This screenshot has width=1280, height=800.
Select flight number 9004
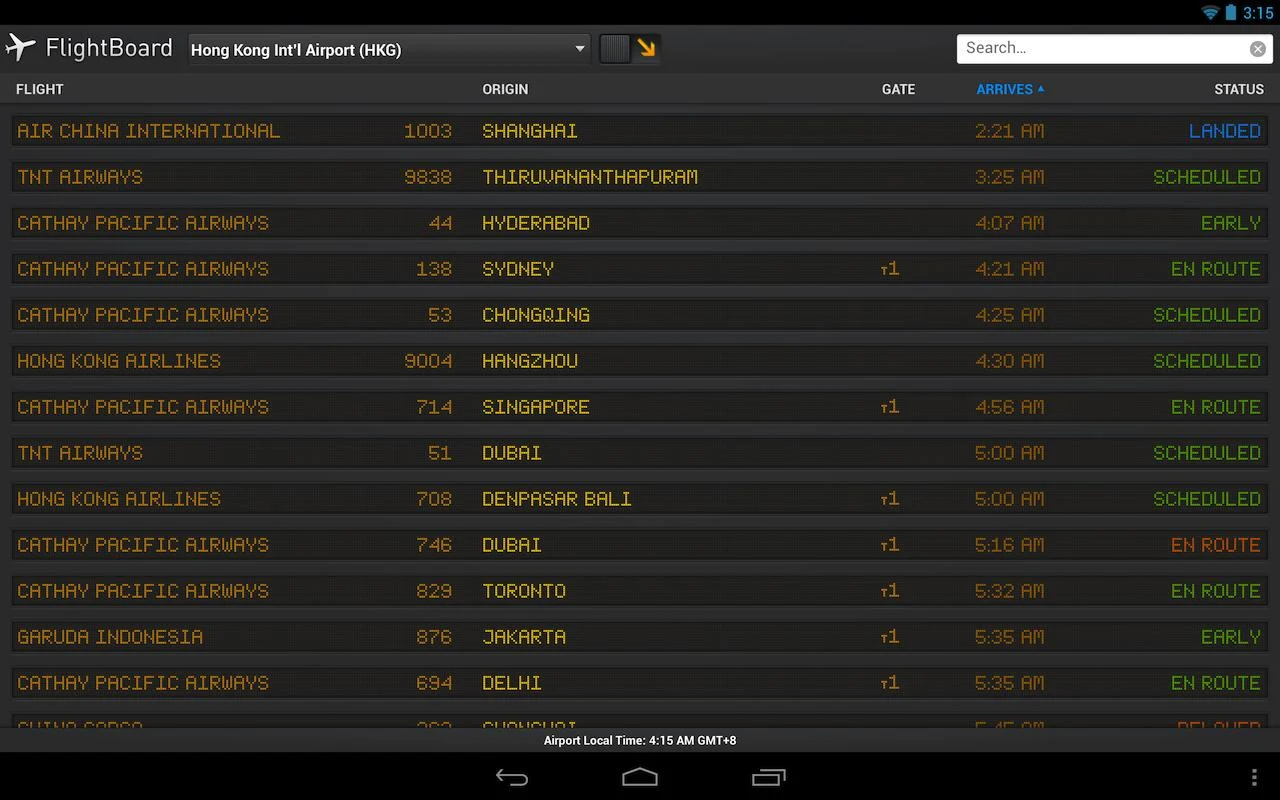[428, 361]
